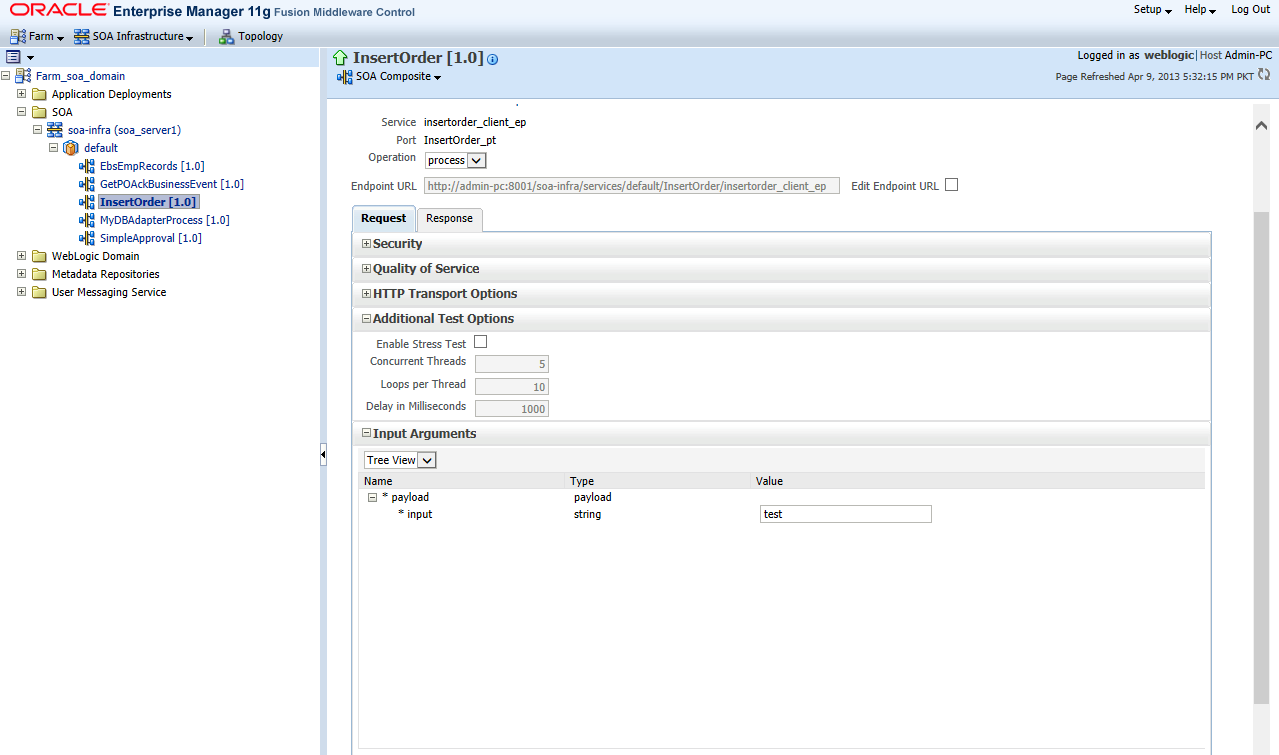The width and height of the screenshot is (1279, 755).
Task: Click the refresh page icon near the timestamp
Action: [1264, 75]
